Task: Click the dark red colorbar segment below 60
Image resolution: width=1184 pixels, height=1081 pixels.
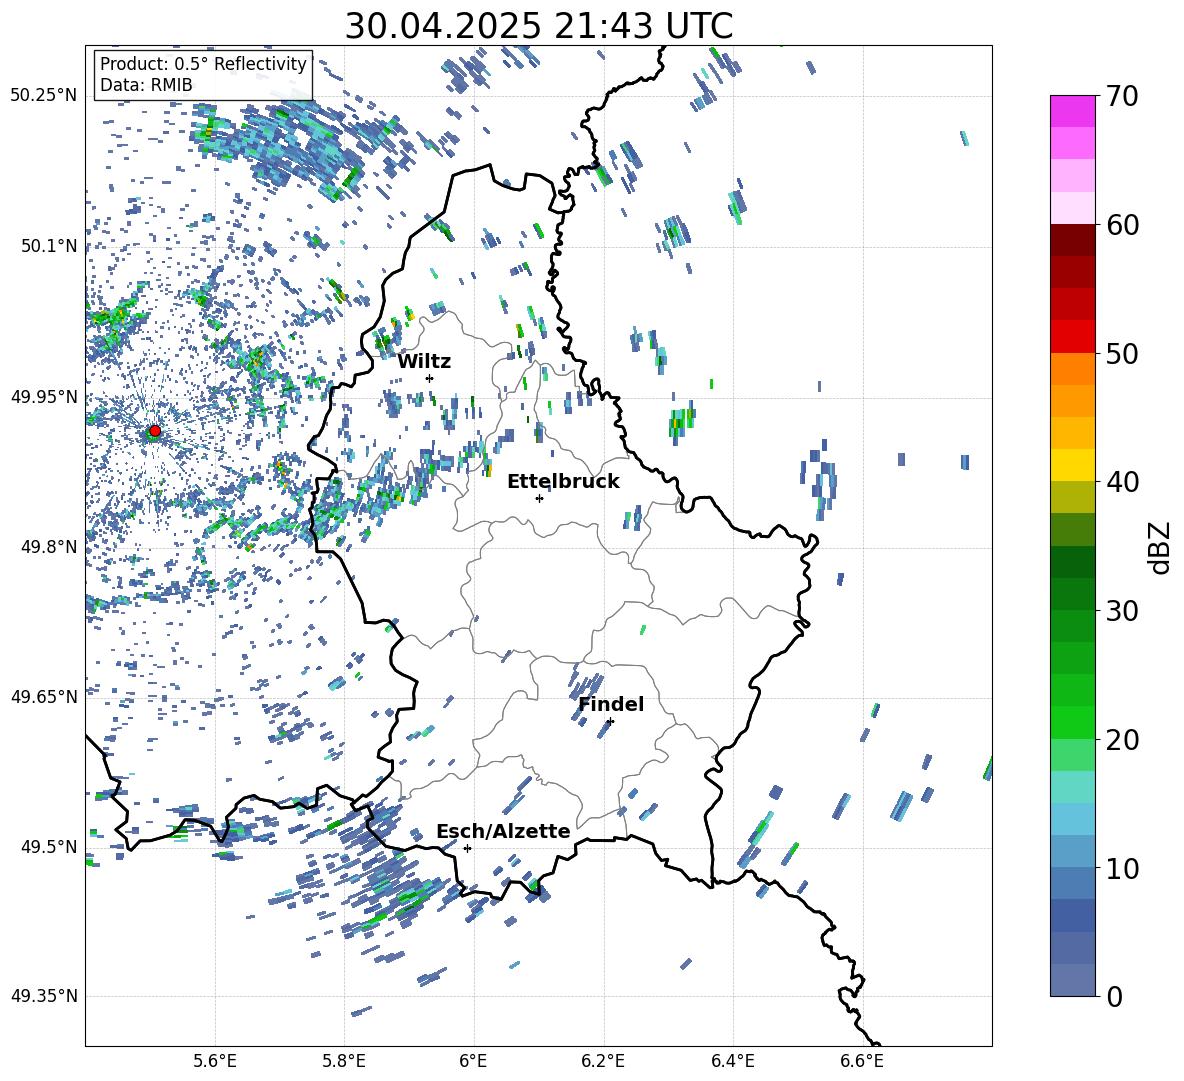Action: (1073, 240)
